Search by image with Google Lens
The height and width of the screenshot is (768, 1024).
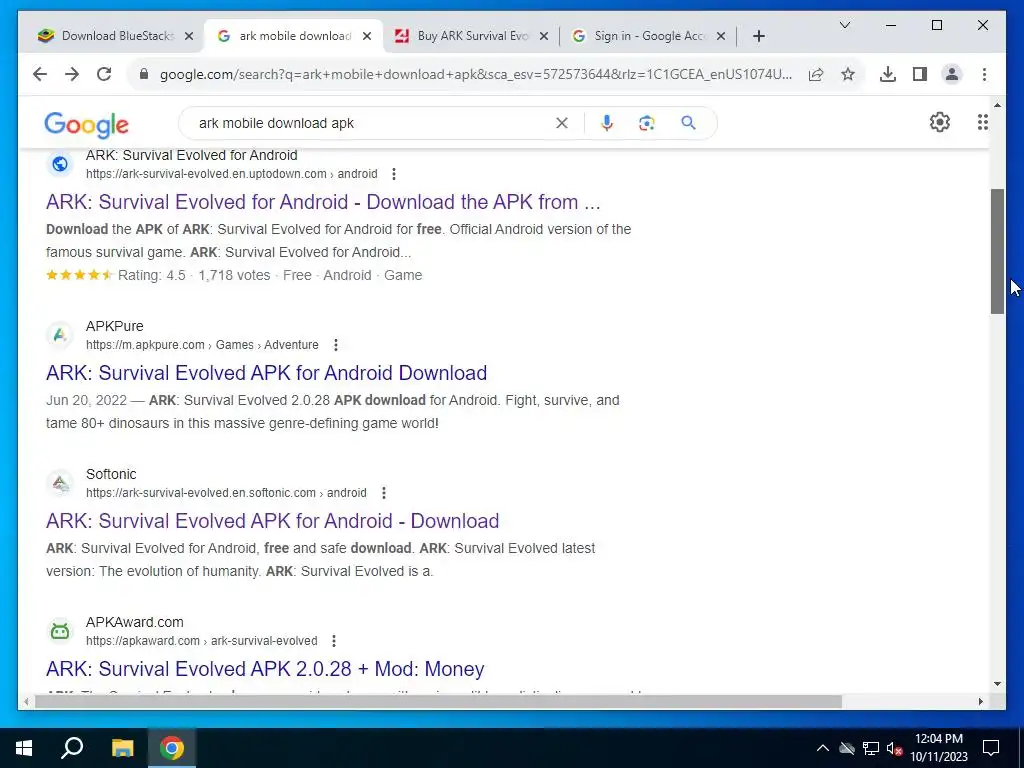[647, 123]
